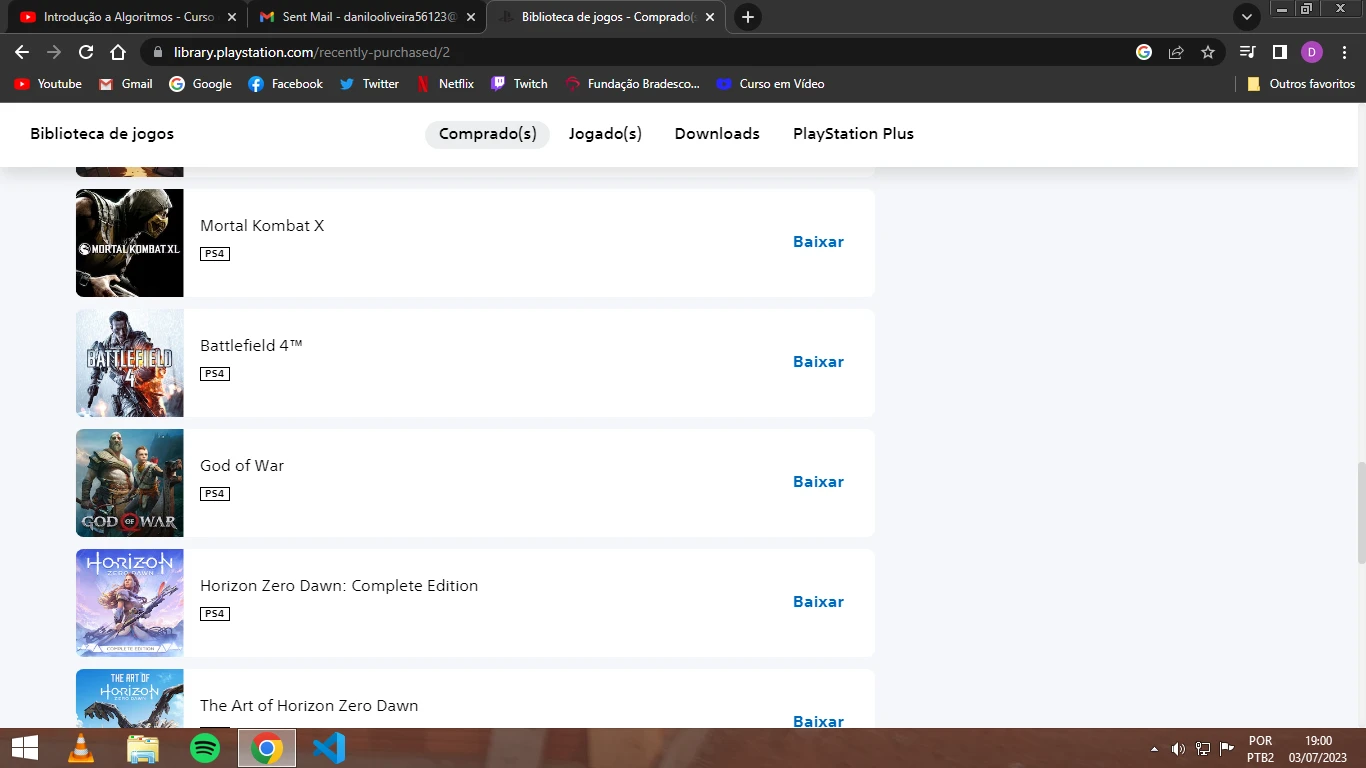Open the Facebook bookmark
The width and height of the screenshot is (1366, 768).
tap(285, 84)
